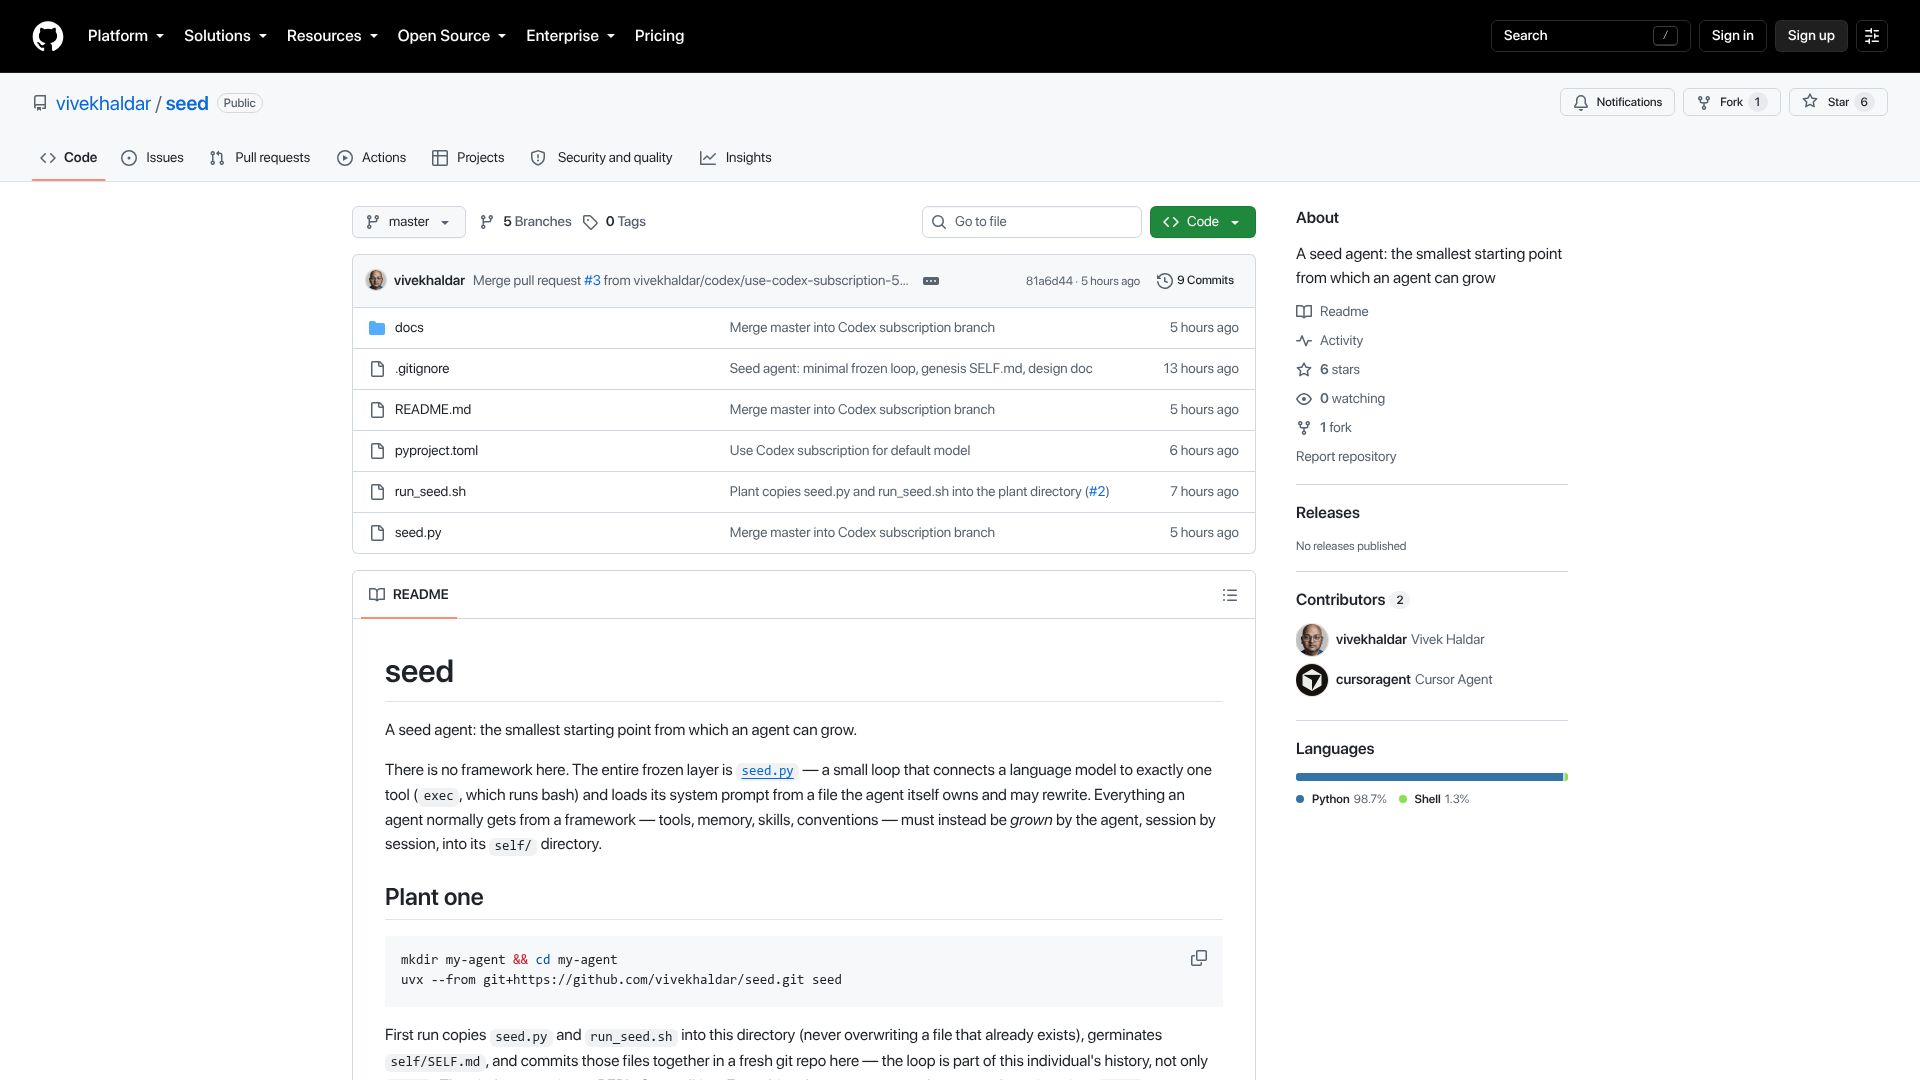The width and height of the screenshot is (1920, 1080).
Task: Open Readme link in About section
Action: pos(1333,312)
